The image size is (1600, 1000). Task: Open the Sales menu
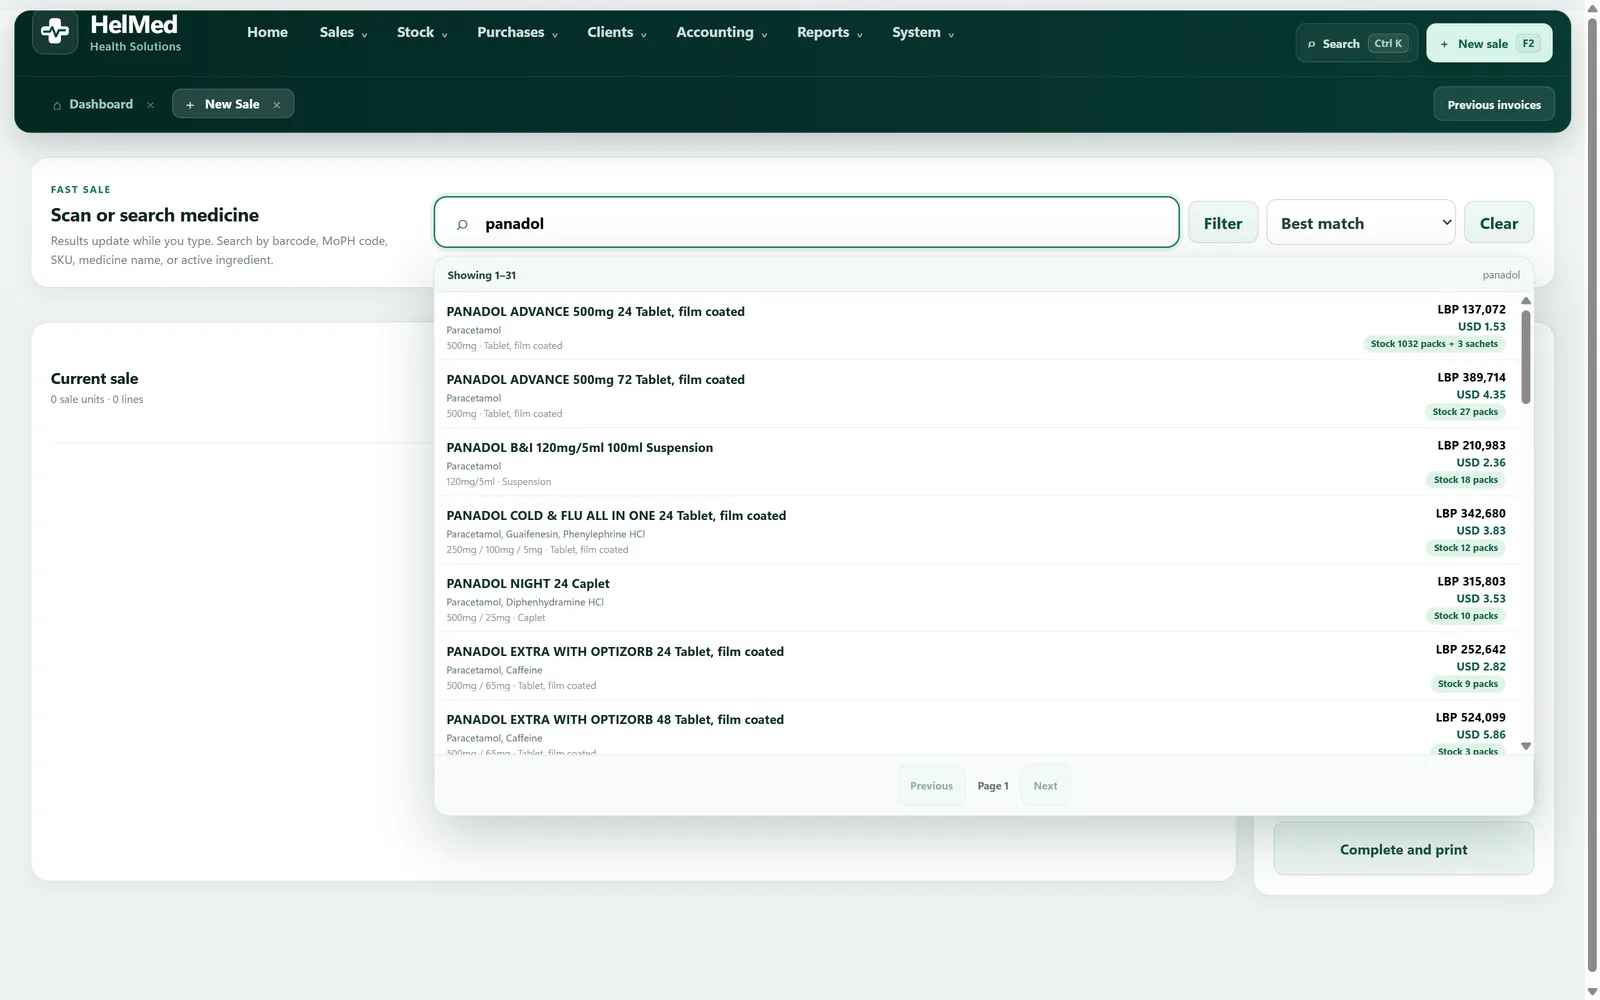[x=343, y=33]
